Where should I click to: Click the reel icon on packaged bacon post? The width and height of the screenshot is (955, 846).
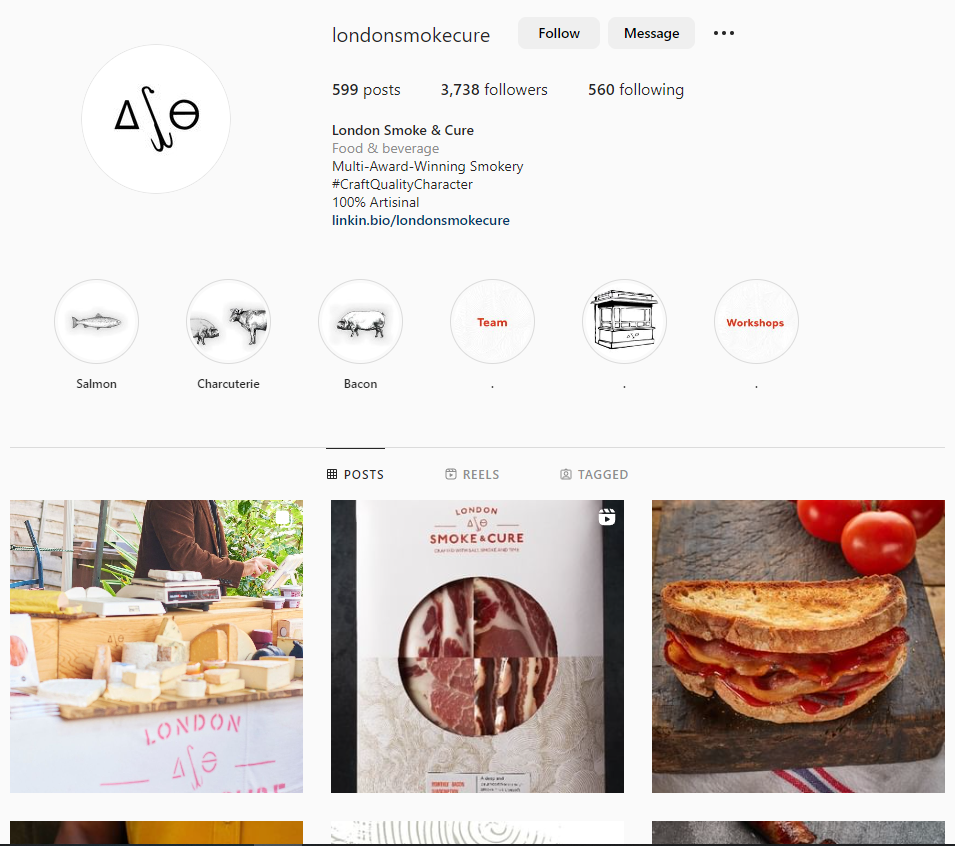[607, 516]
